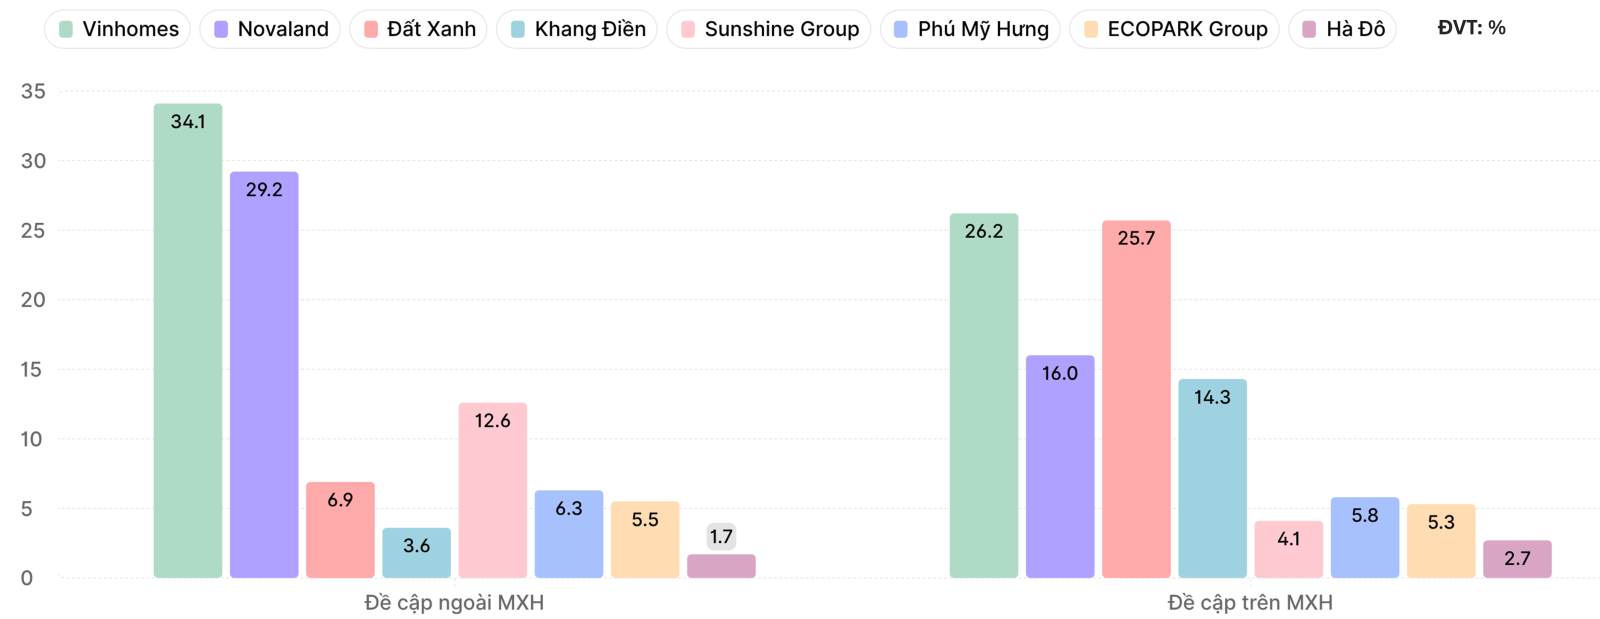
Task: Click Vinhomes green legend color swatch
Action: (x=66, y=30)
